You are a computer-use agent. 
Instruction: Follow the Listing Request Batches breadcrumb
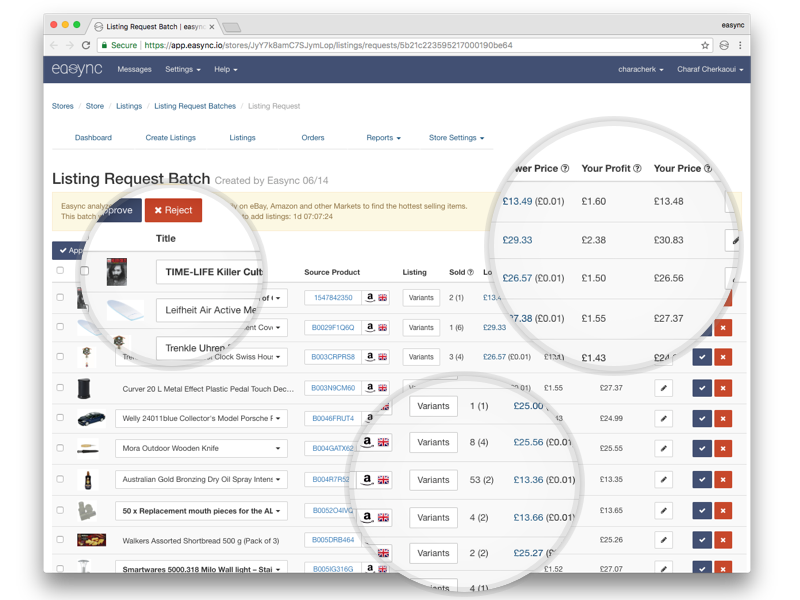point(195,106)
